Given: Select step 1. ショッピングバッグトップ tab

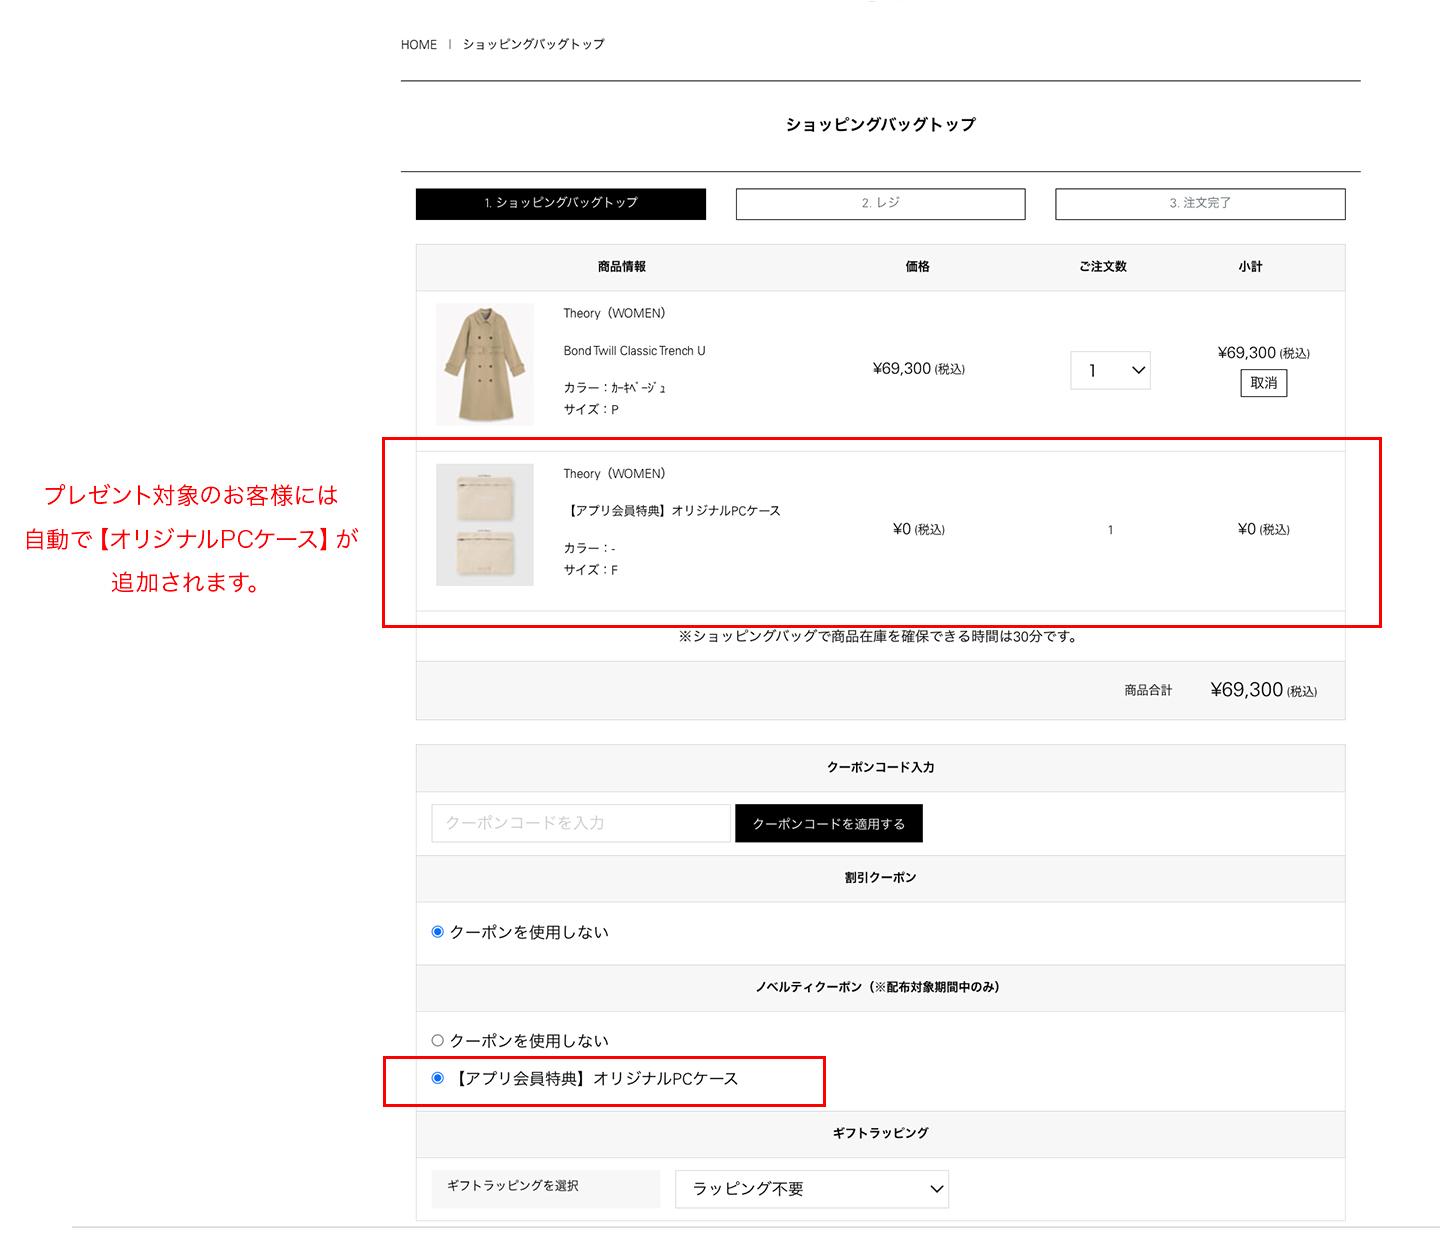Looking at the screenshot, I should 561,203.
